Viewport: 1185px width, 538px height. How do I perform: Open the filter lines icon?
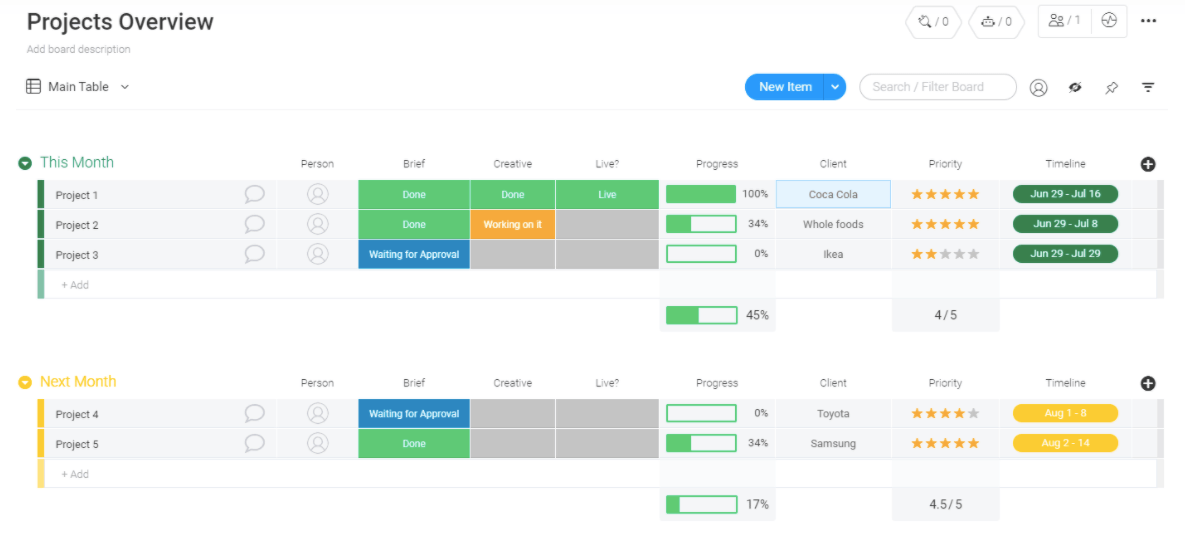[x=1148, y=88]
